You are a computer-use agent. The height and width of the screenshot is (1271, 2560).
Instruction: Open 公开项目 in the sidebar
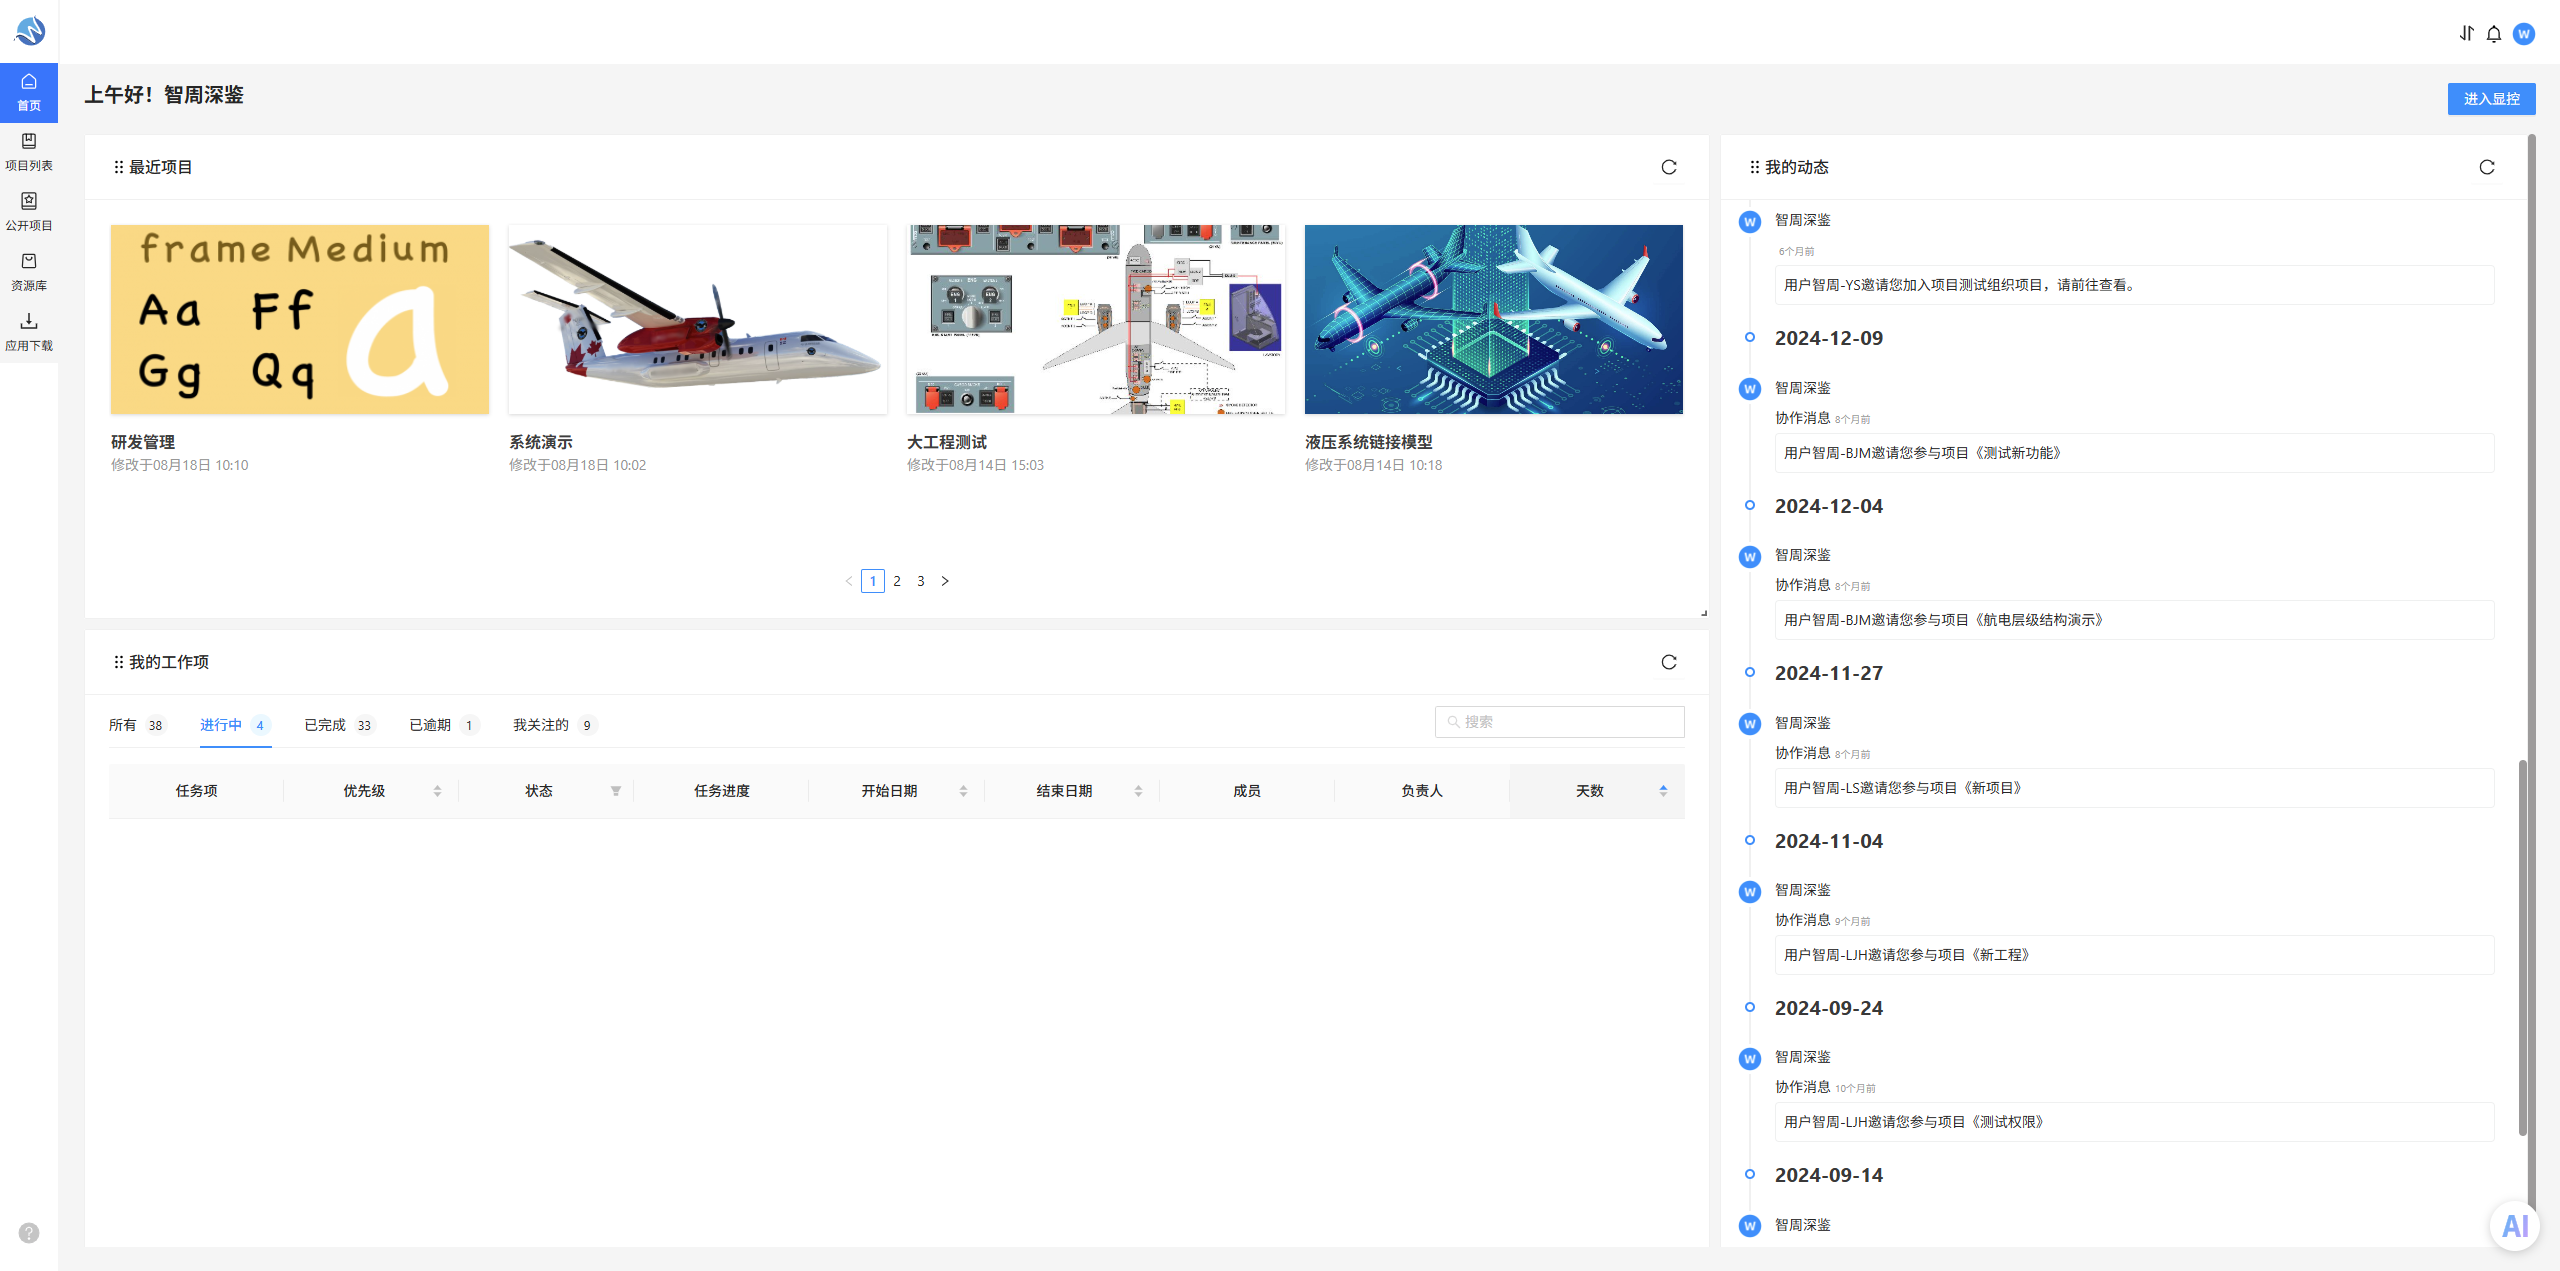click(x=29, y=212)
